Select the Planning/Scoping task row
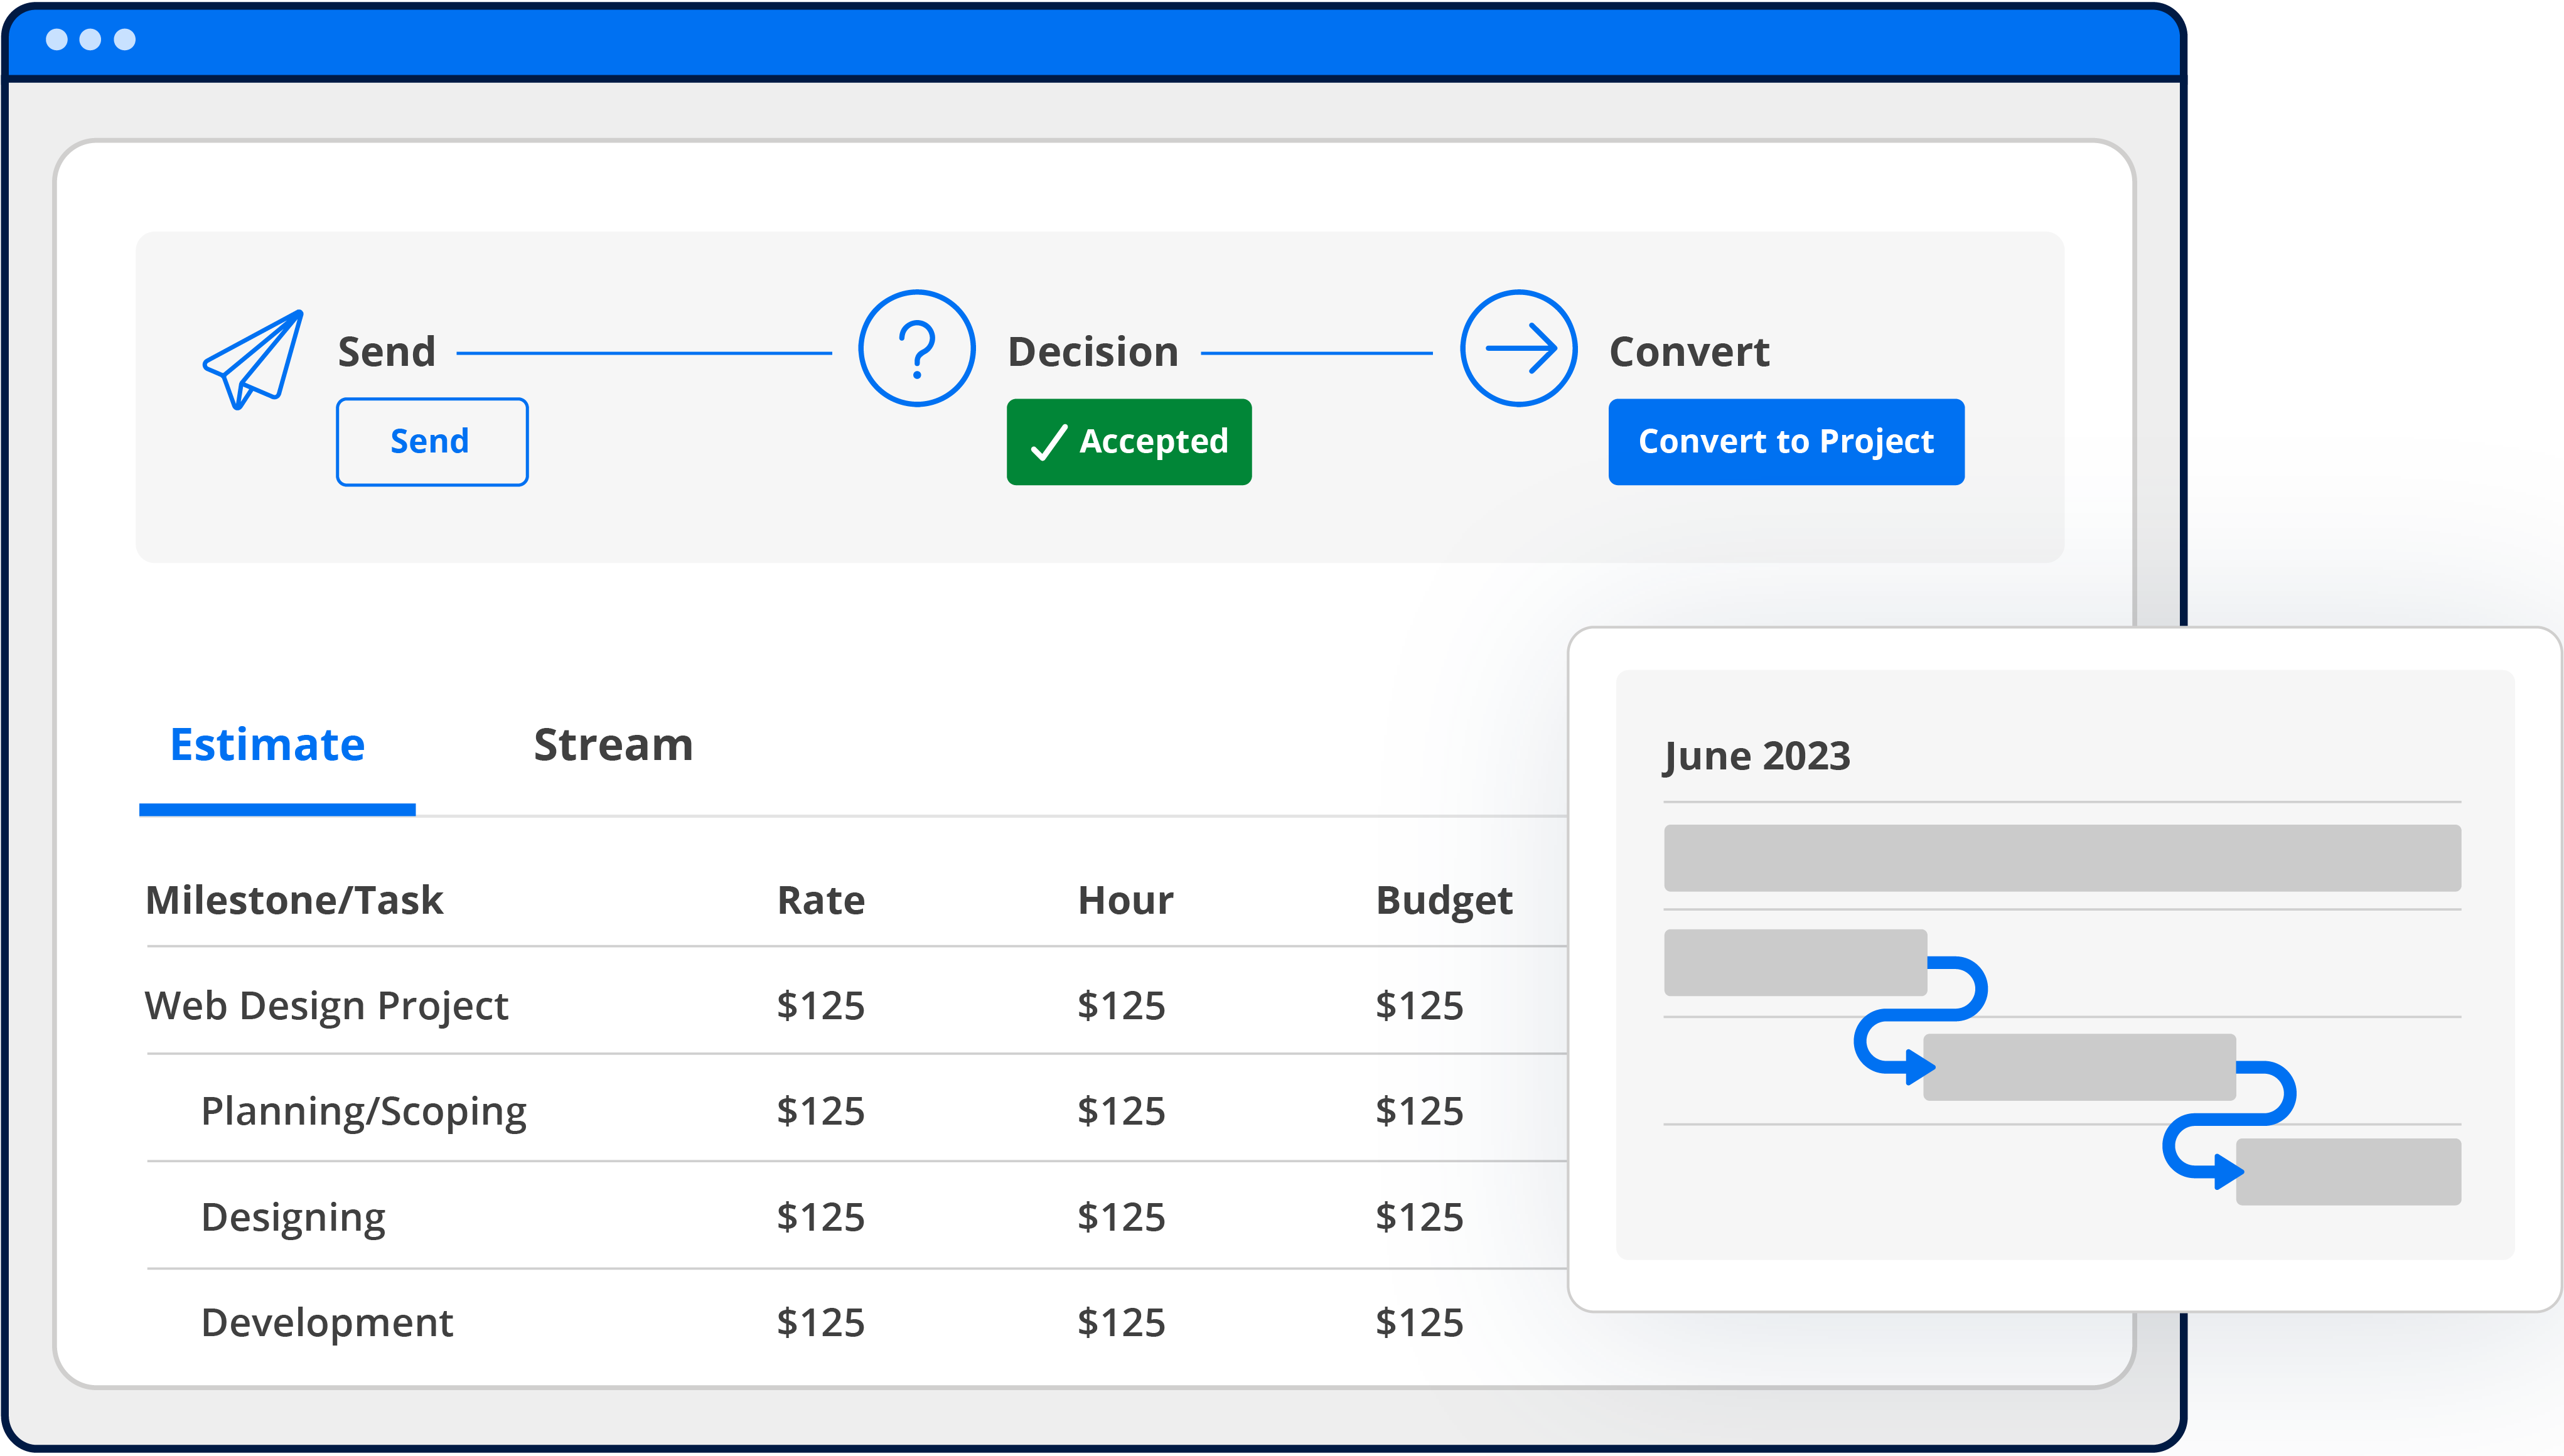Viewport: 2564px width, 1456px height. pos(364,1111)
